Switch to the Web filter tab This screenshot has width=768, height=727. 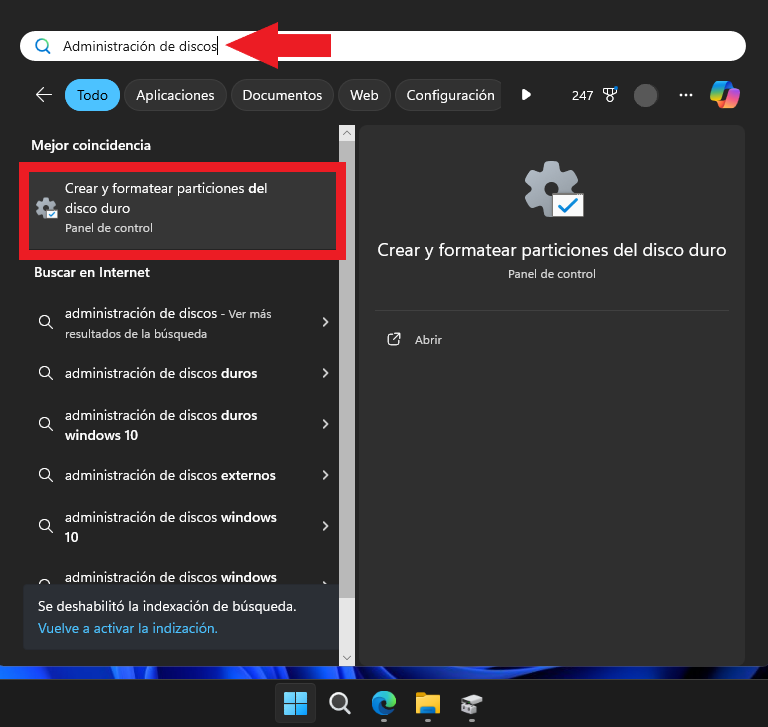click(364, 95)
